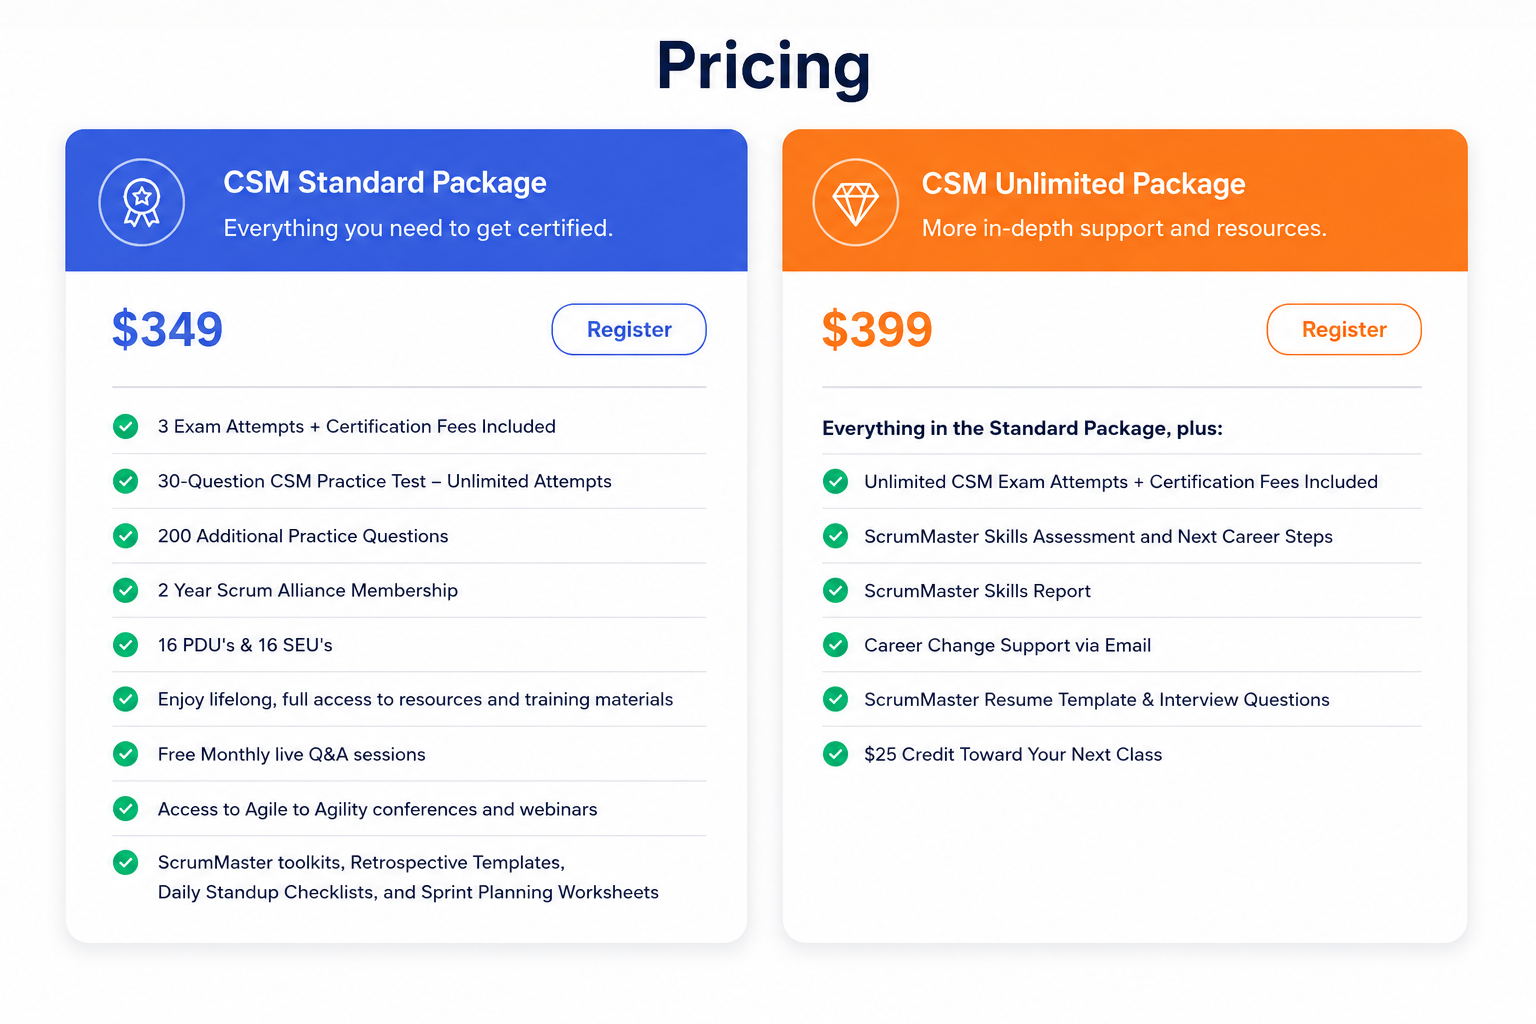Click check icon beside Career Change Support via Email
The height and width of the screenshot is (1024, 1536).
pyautogui.click(x=835, y=645)
